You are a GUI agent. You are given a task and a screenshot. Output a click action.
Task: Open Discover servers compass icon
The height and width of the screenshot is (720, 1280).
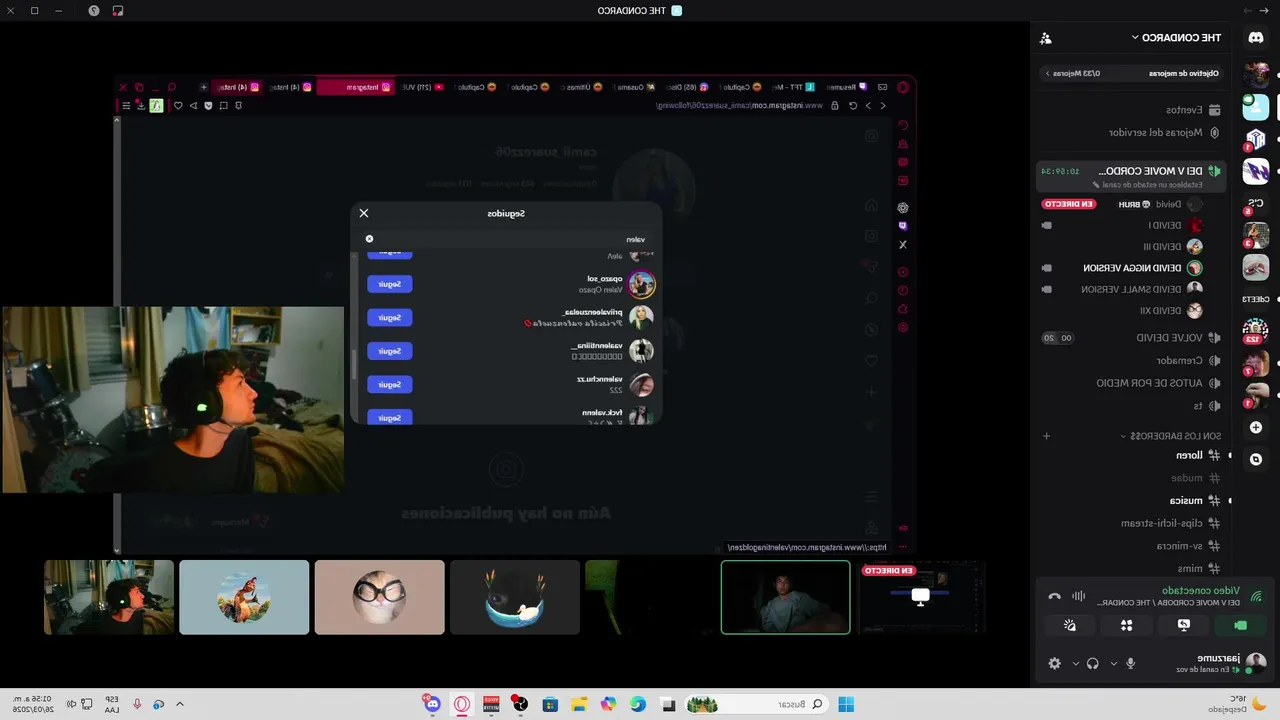[1256, 459]
